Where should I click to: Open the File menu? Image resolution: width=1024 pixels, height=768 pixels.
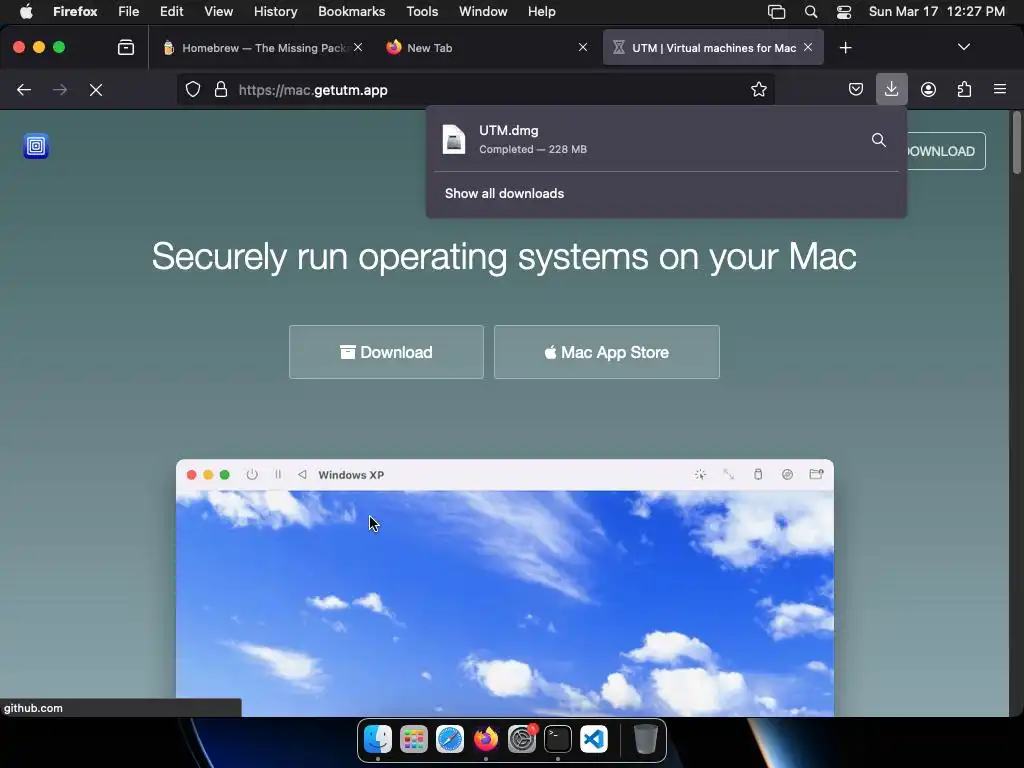[129, 12]
